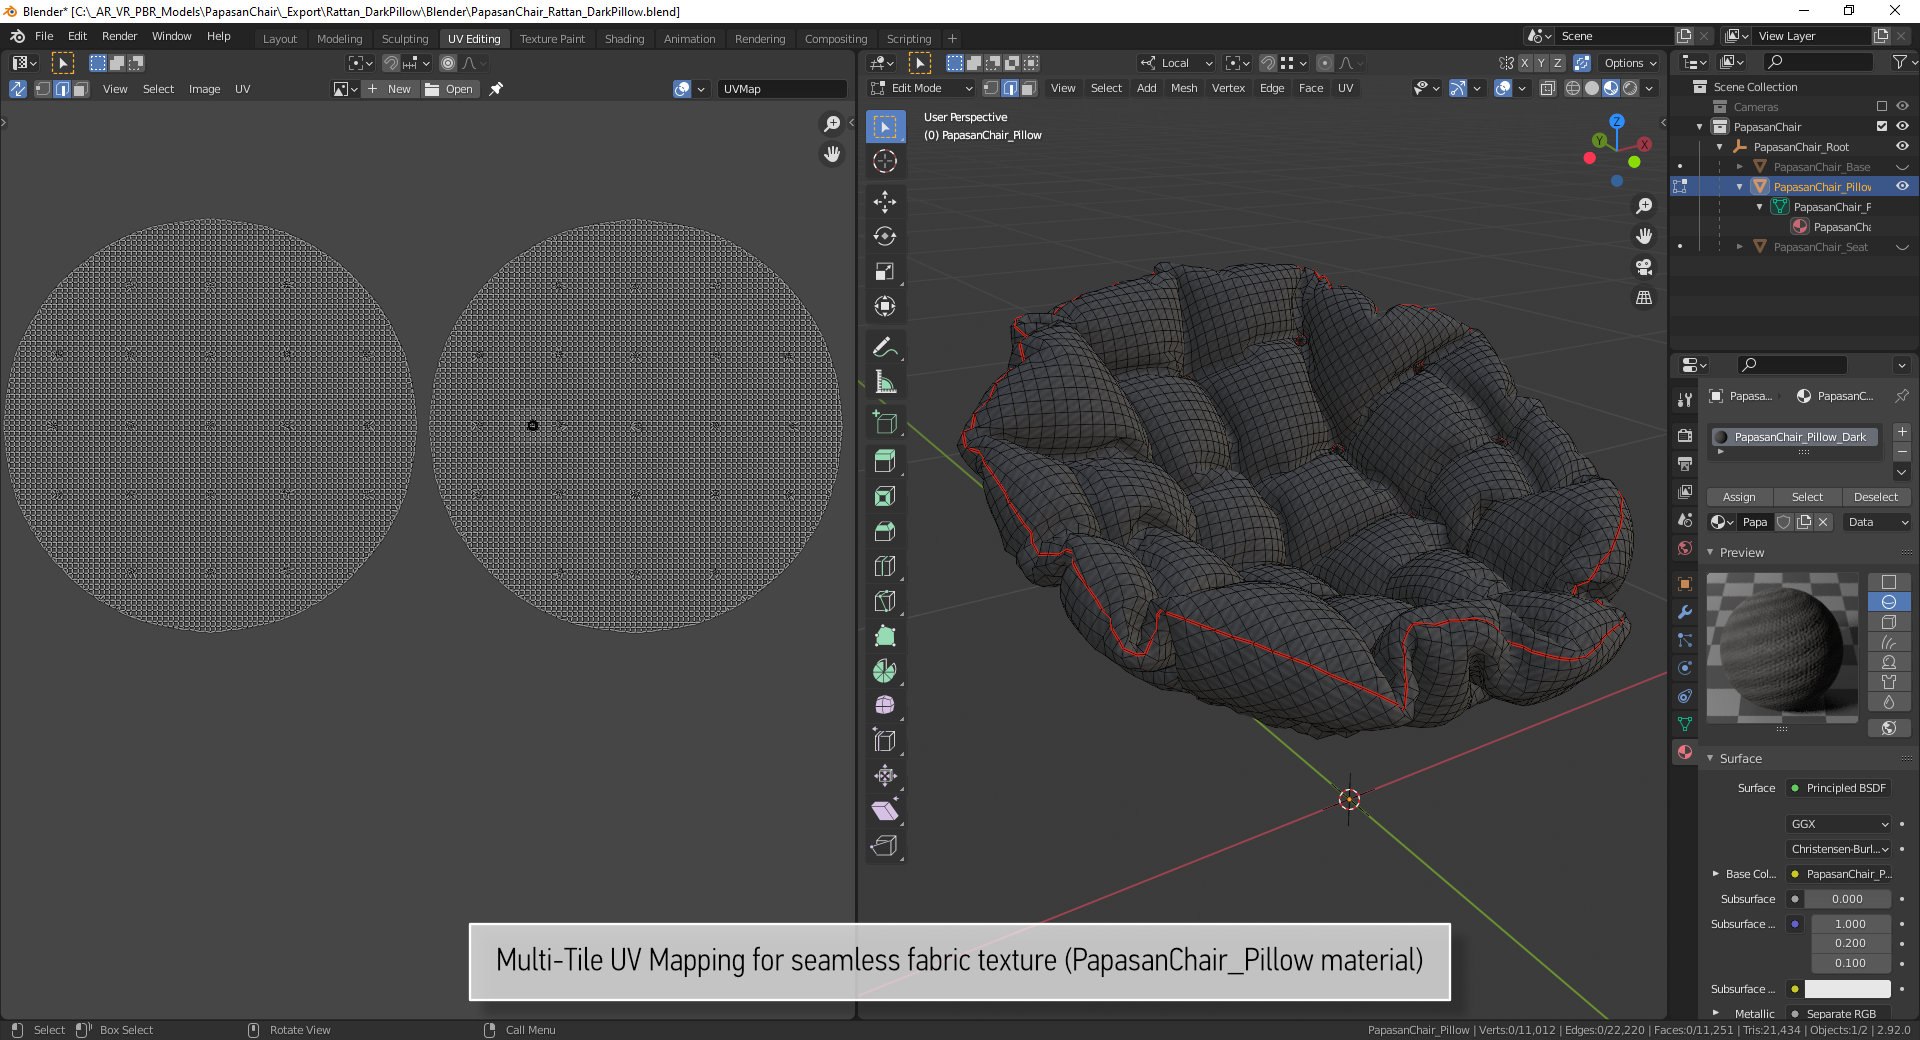Open the Christensen-Burley subsurface method dropdown
This screenshot has width=1920, height=1040.
click(x=1838, y=849)
